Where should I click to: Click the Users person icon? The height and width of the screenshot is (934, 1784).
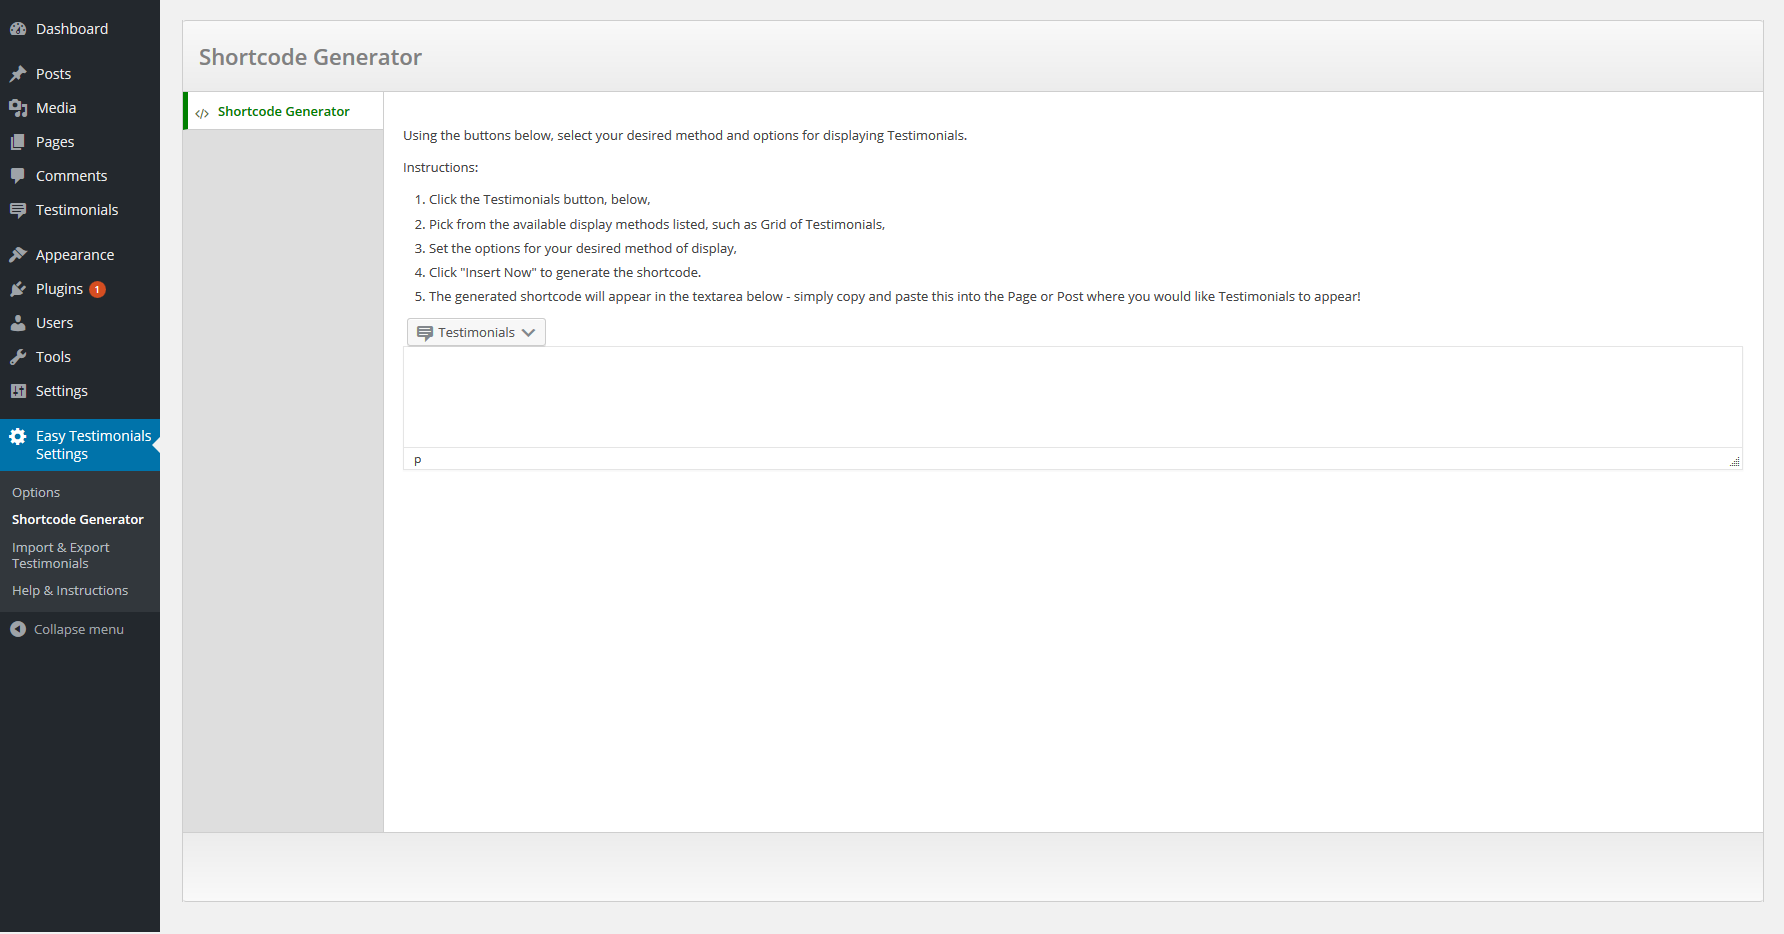(x=18, y=323)
